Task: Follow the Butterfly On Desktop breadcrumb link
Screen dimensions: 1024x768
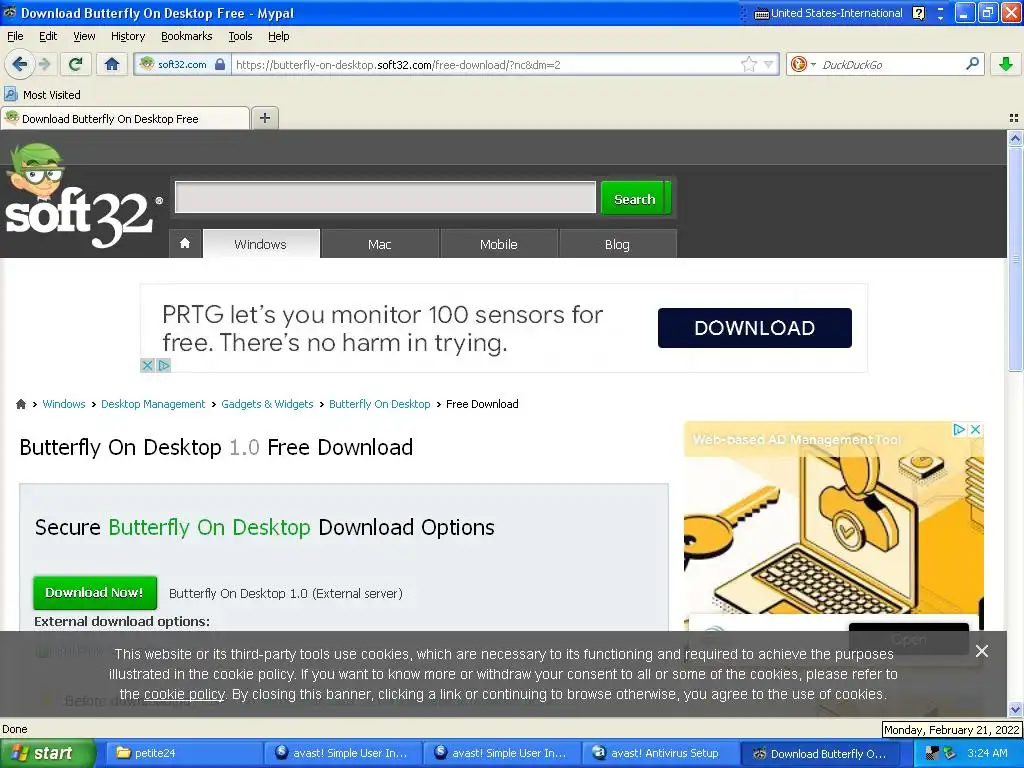Action: (x=379, y=404)
